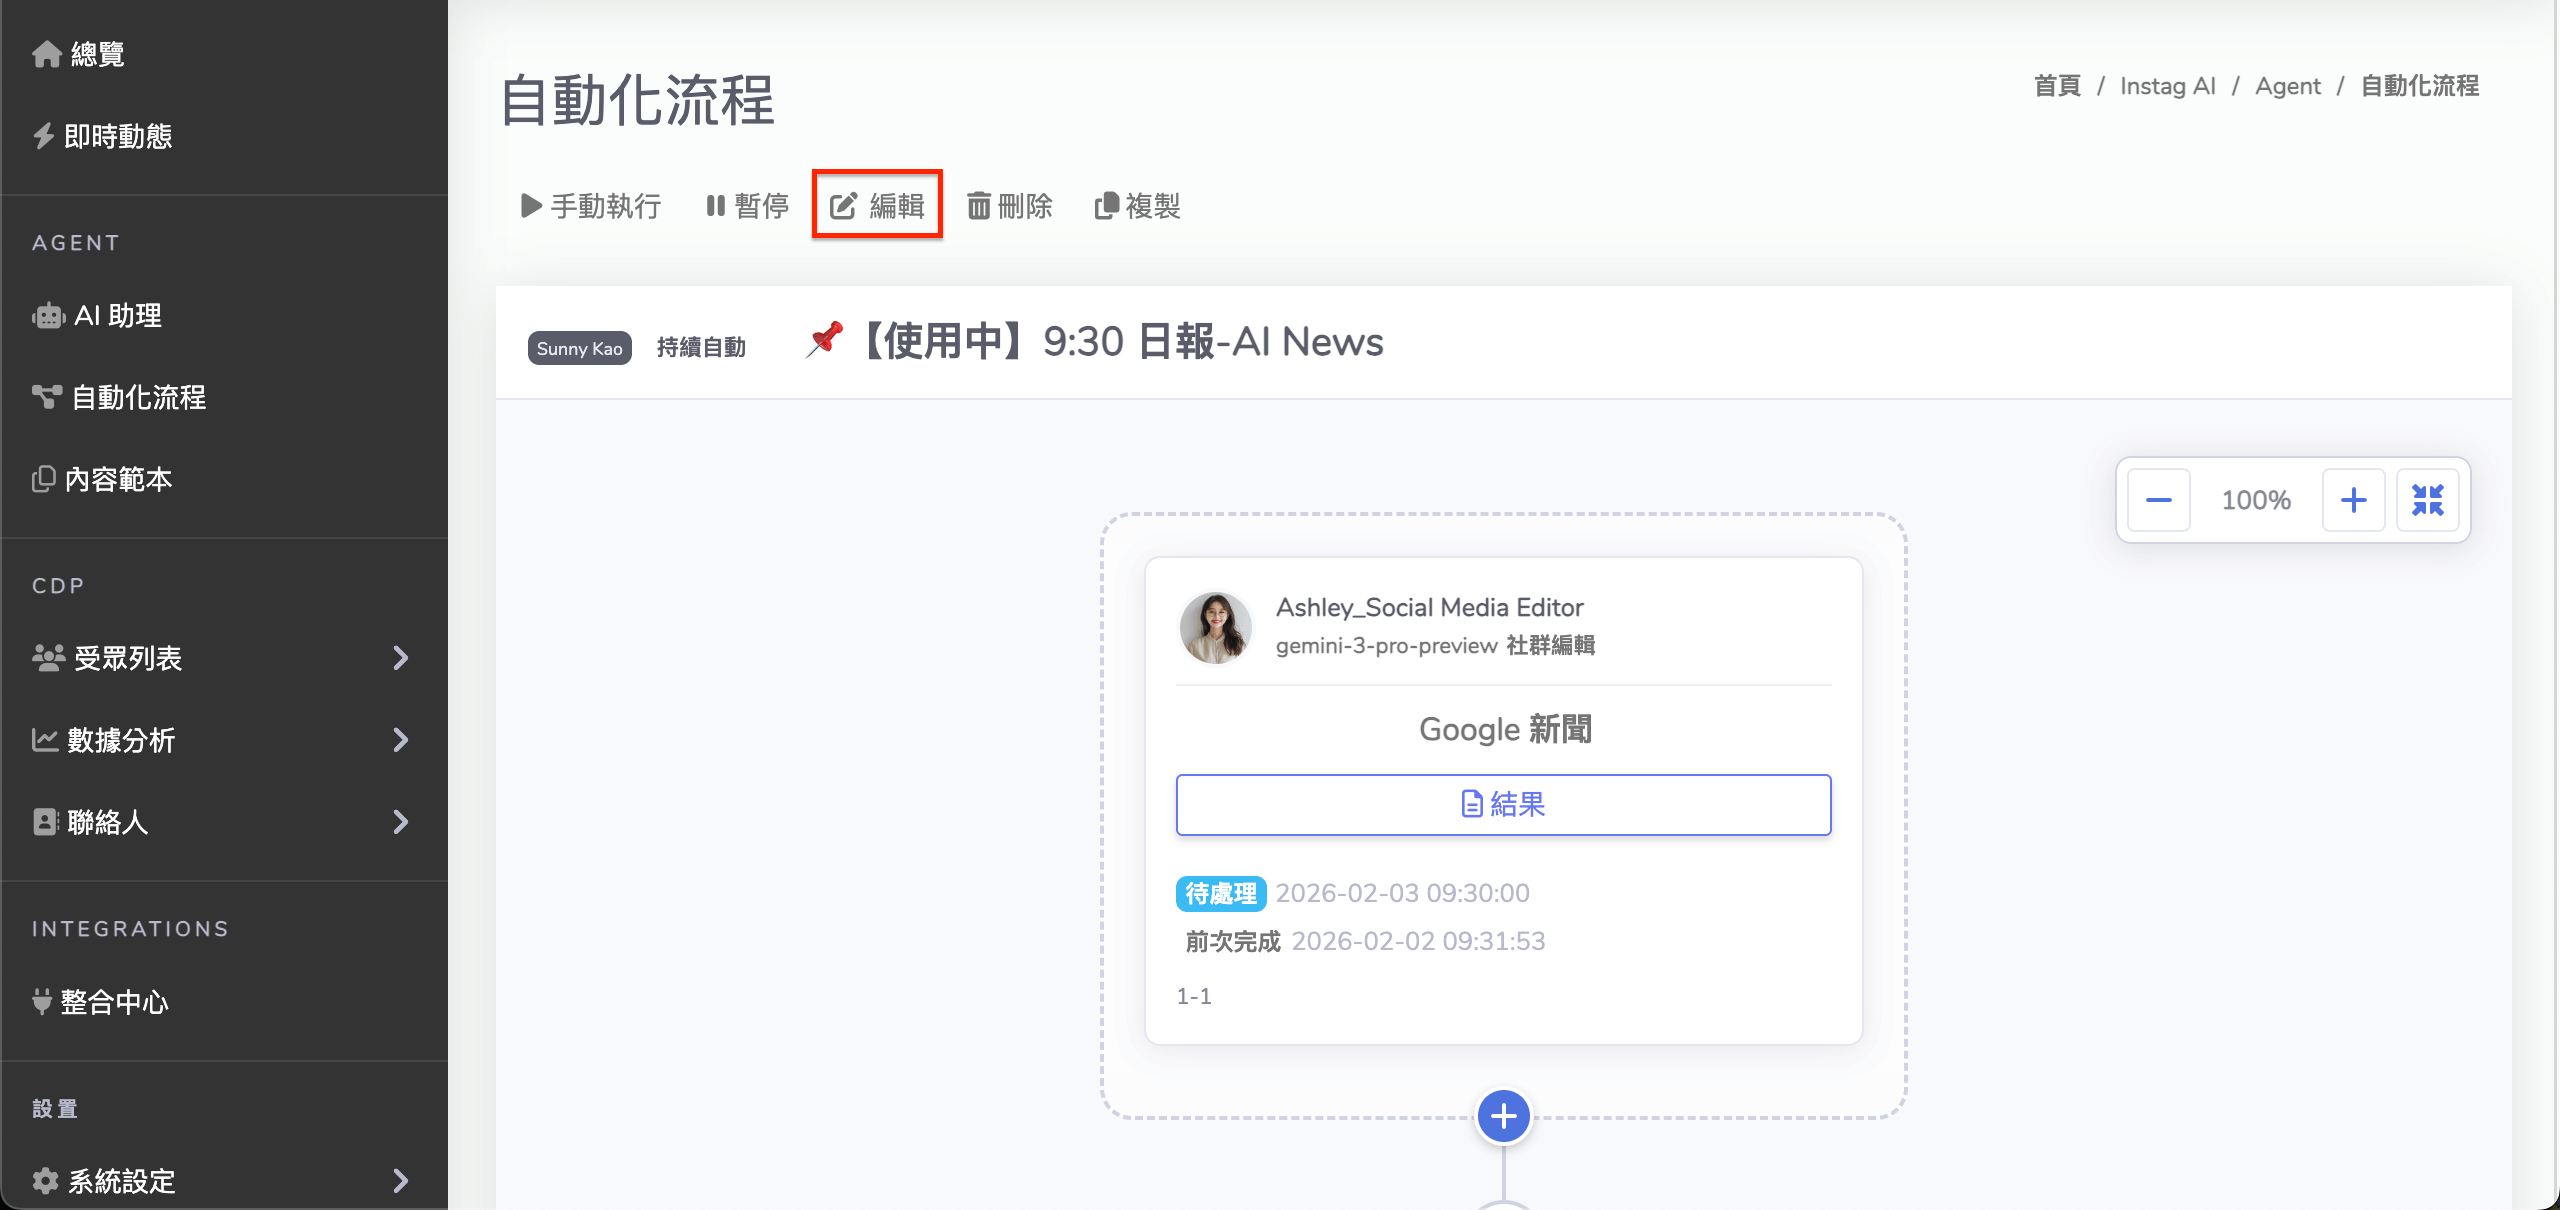Click the fit-to-screen compress icon

pyautogui.click(x=2427, y=500)
